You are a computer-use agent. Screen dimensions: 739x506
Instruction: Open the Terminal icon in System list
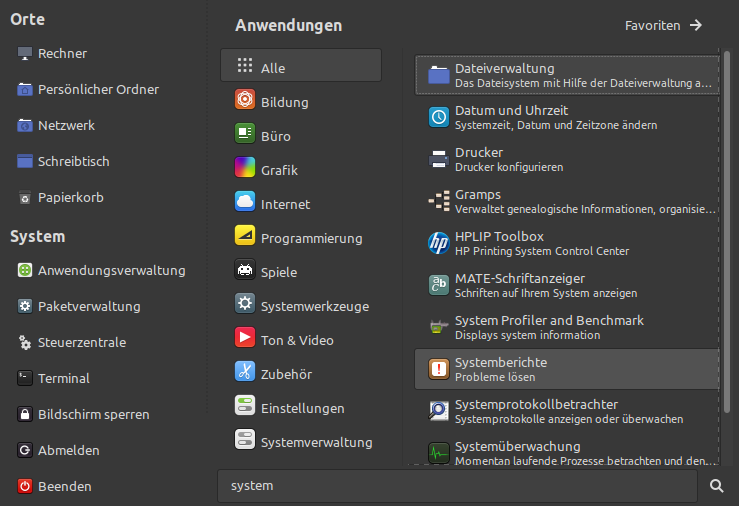coord(25,378)
